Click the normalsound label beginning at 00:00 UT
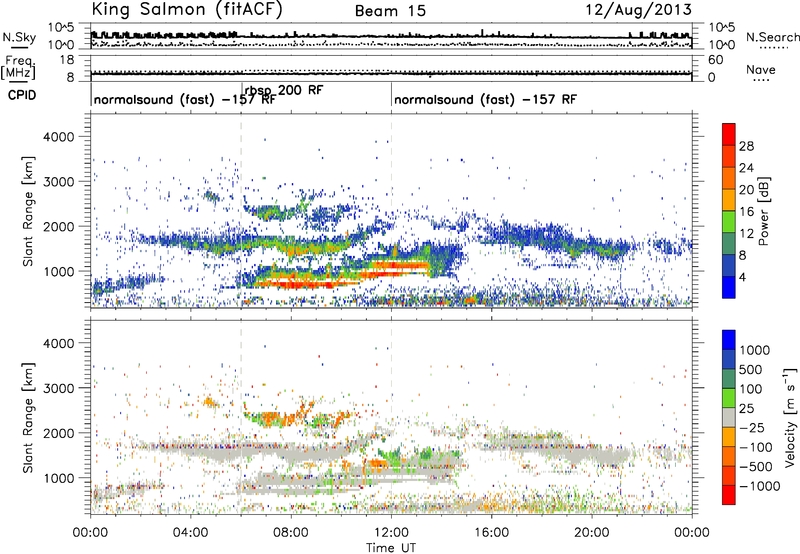 click(x=185, y=99)
